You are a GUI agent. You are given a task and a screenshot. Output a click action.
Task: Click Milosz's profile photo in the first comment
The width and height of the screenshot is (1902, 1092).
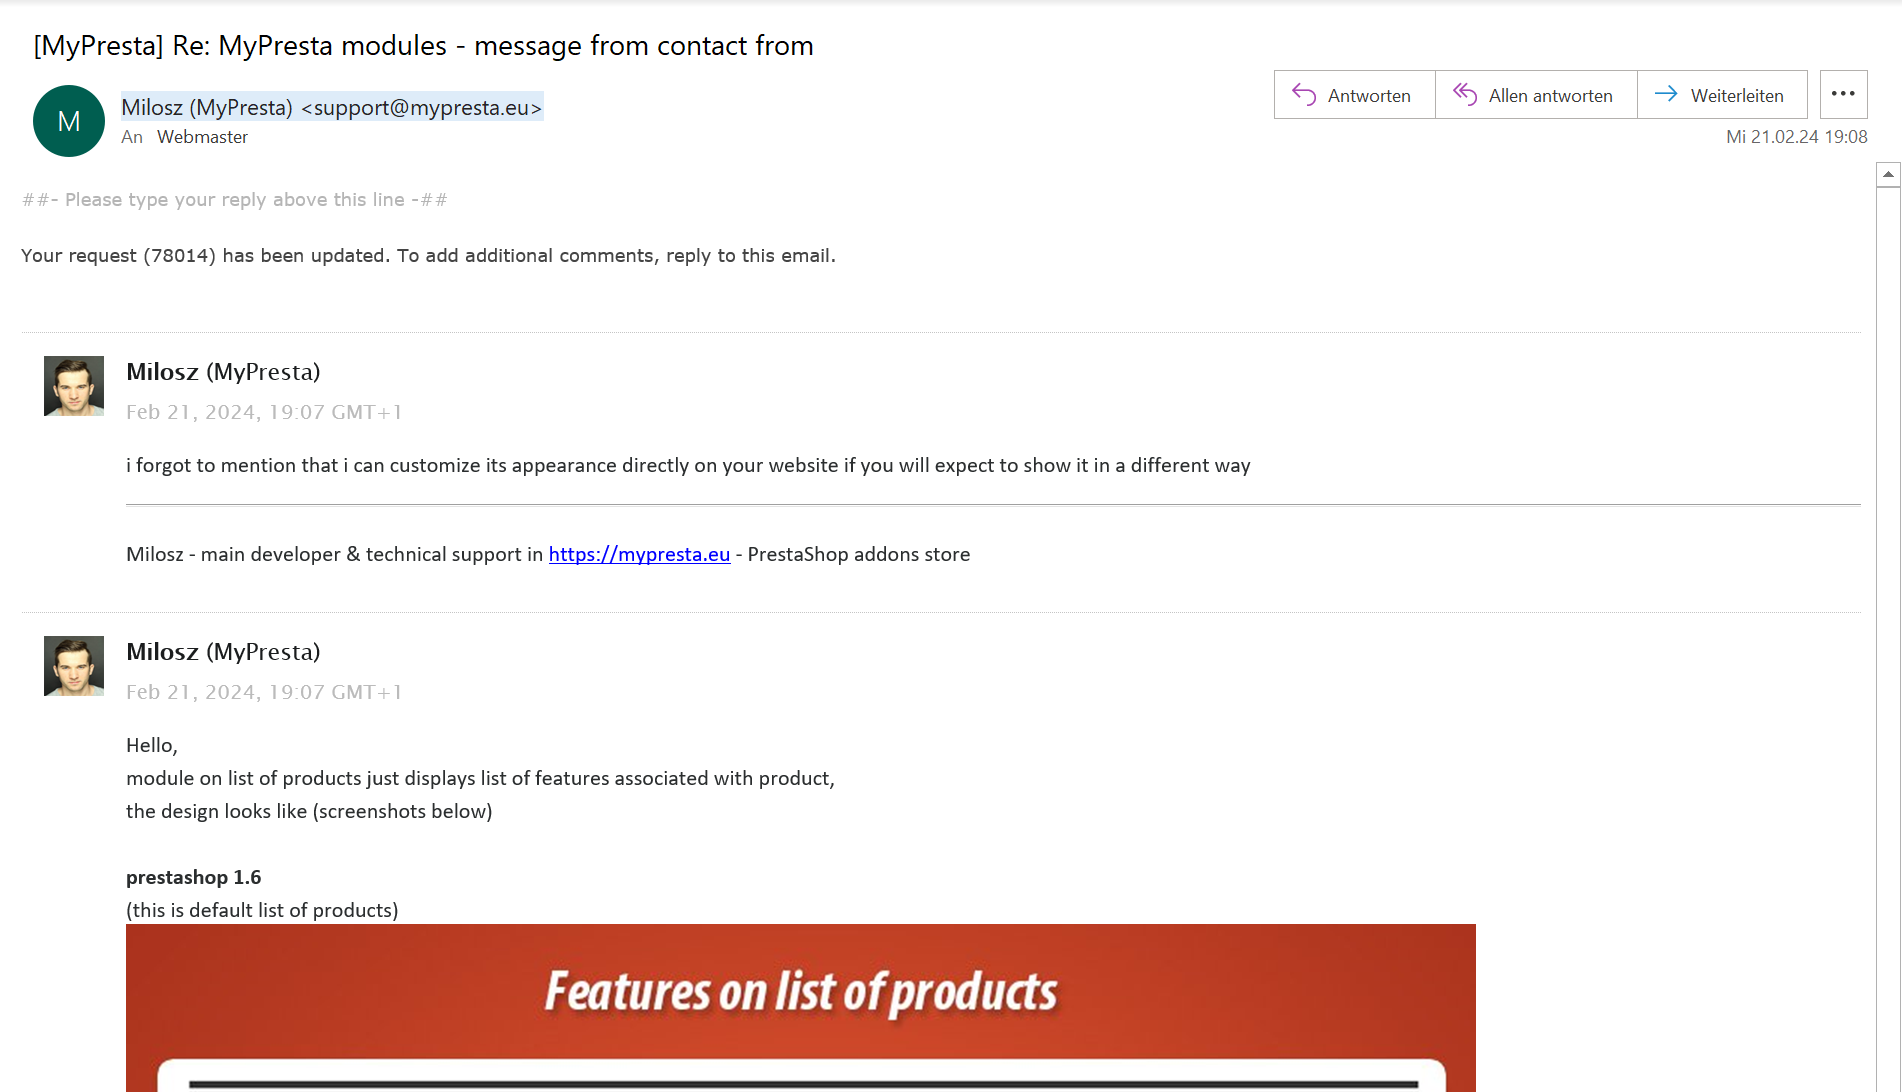click(74, 386)
